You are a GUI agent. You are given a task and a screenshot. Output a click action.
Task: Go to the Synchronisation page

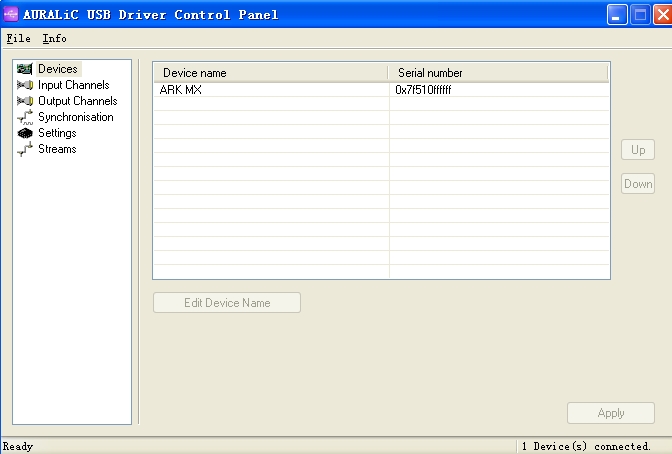76,117
